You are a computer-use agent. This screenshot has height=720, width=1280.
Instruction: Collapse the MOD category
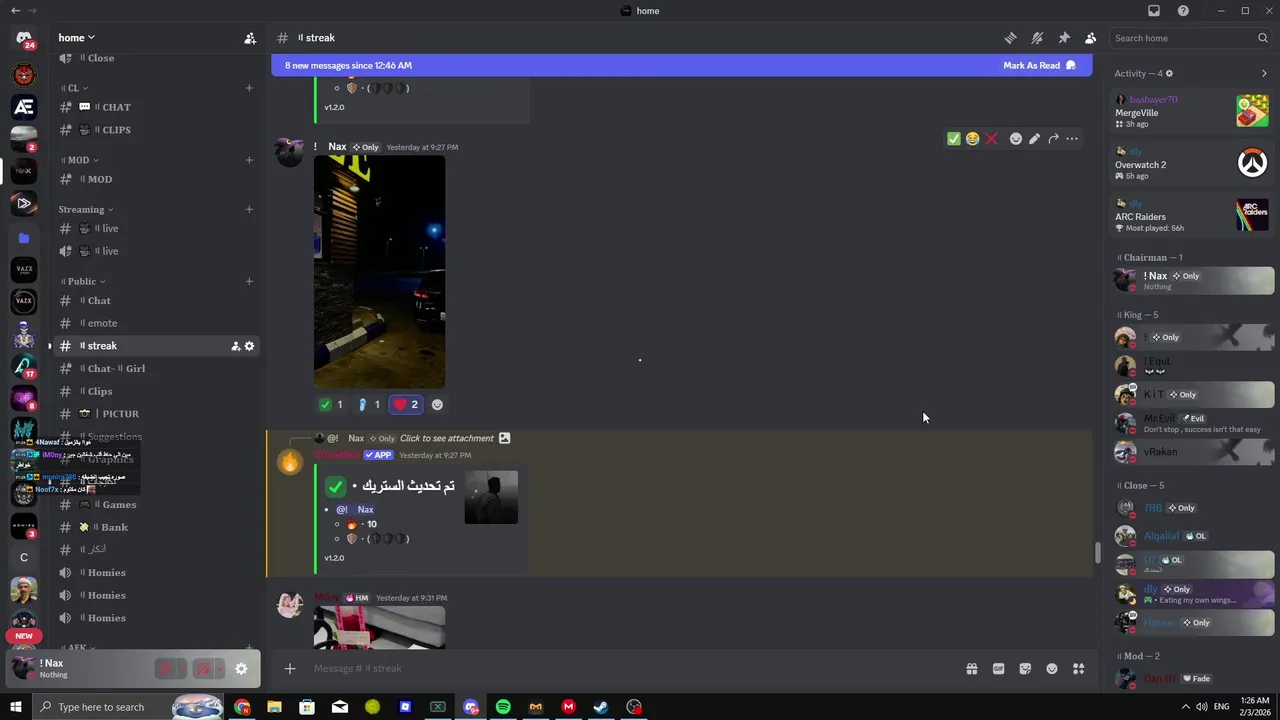80,160
